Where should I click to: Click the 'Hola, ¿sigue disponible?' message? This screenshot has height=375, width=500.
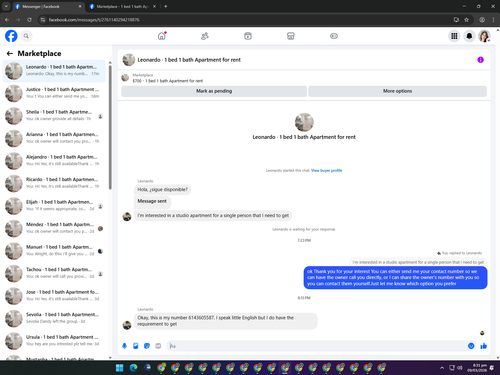pyautogui.click(x=163, y=190)
